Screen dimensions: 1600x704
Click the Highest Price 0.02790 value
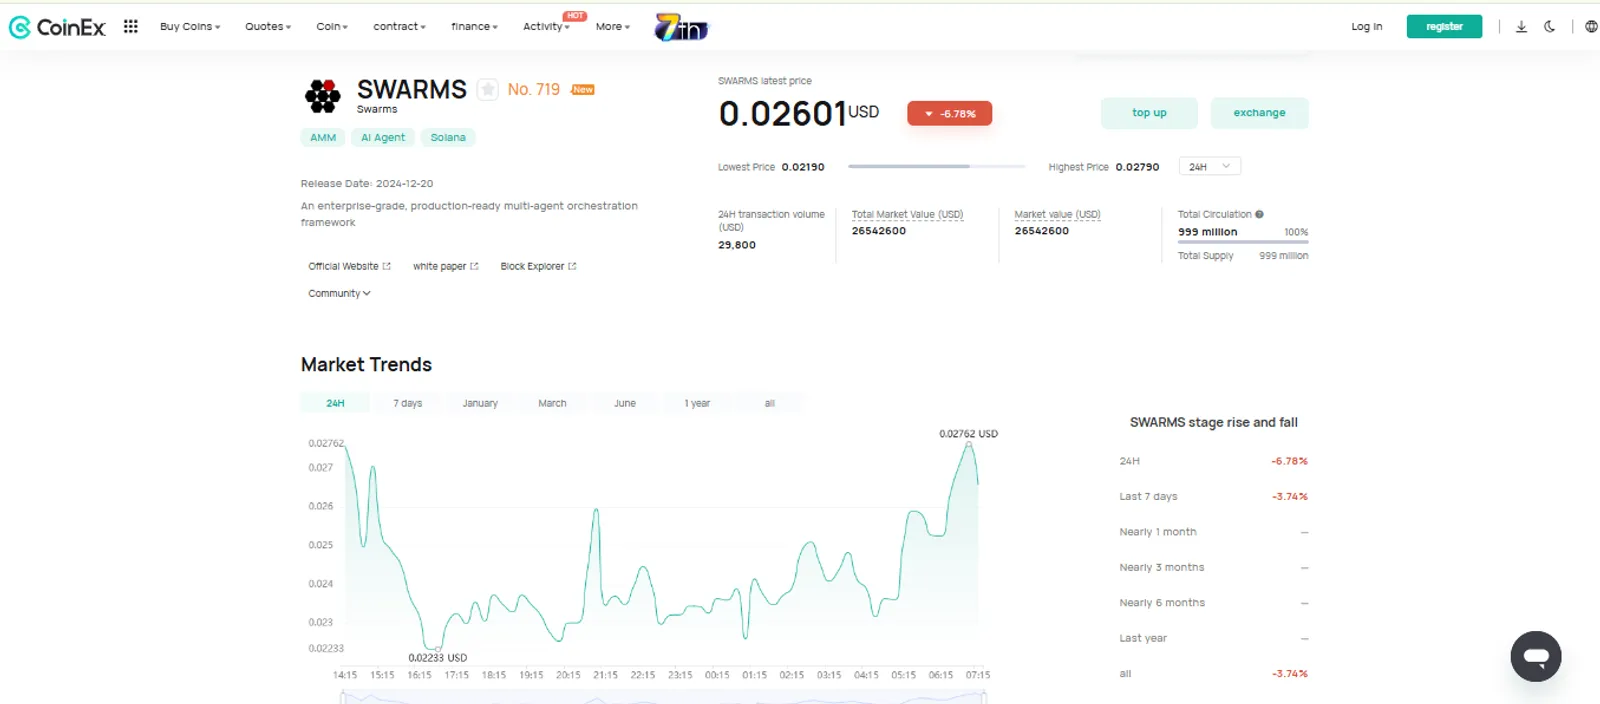[x=1137, y=167]
